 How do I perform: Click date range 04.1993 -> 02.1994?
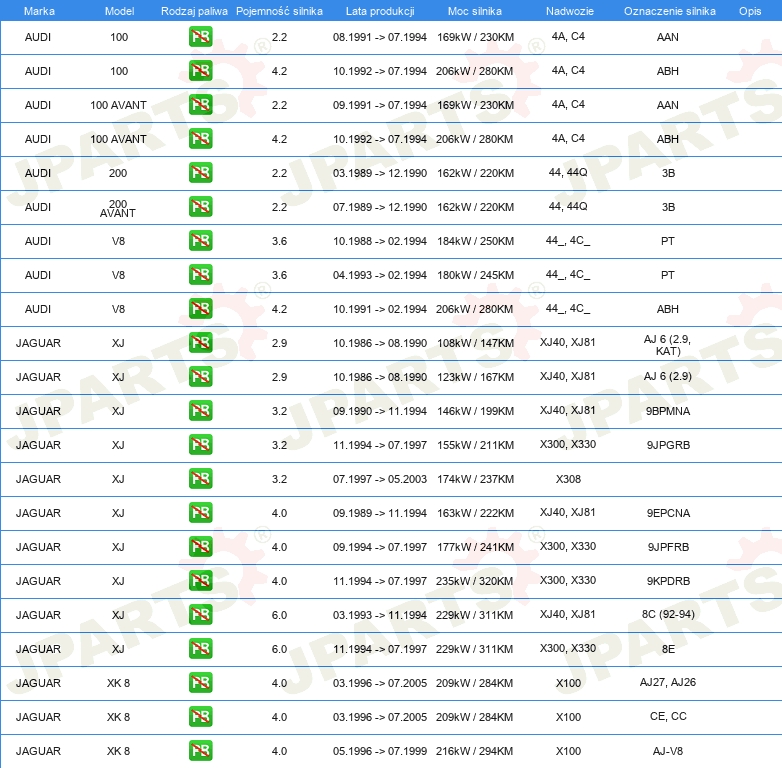[380, 275]
